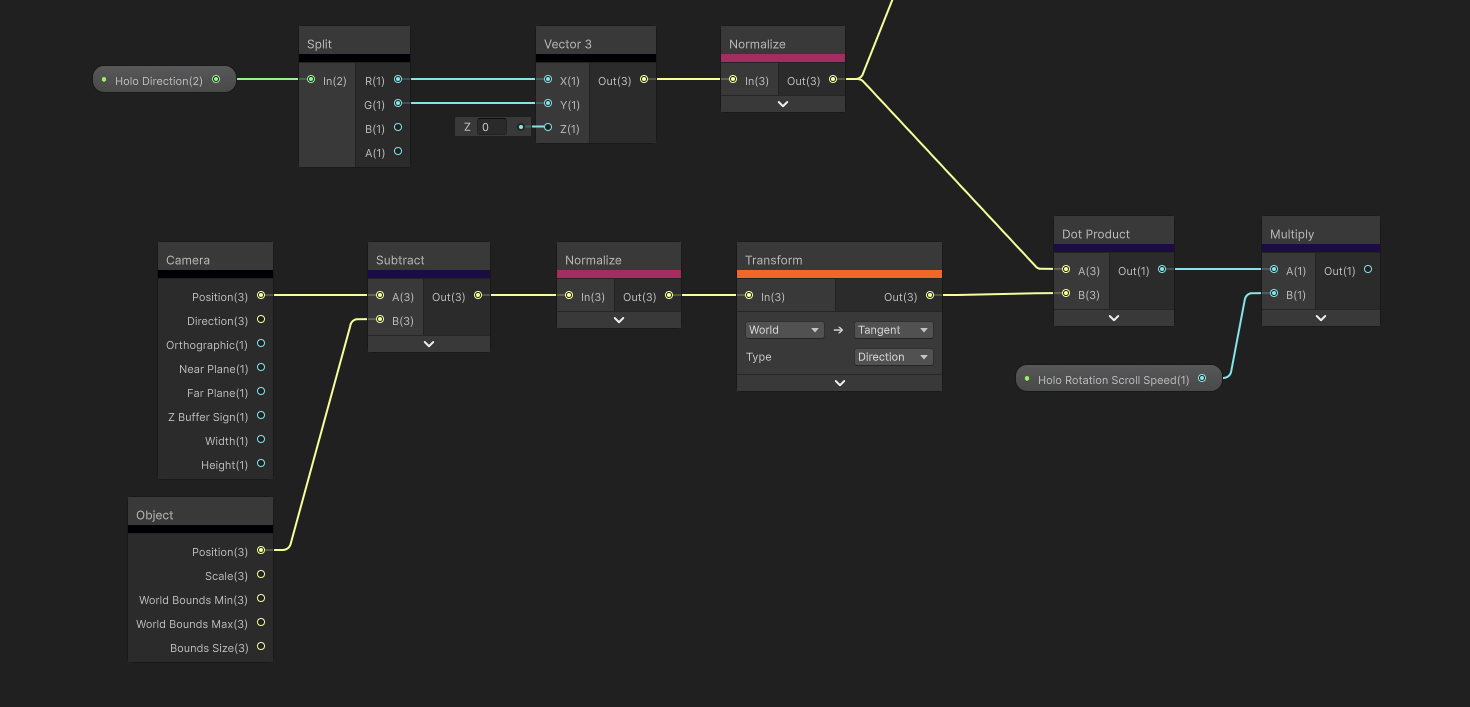Image resolution: width=1470 pixels, height=707 pixels.
Task: Select the Holo Direction property pill
Action: tap(160, 79)
